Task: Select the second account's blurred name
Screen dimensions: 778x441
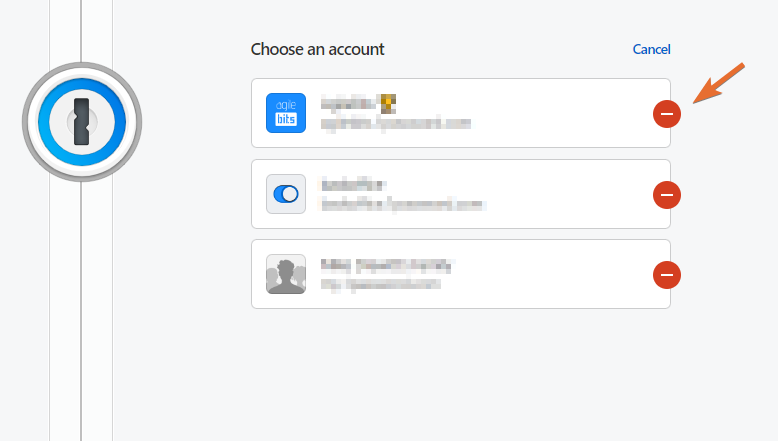Action: [x=353, y=184]
